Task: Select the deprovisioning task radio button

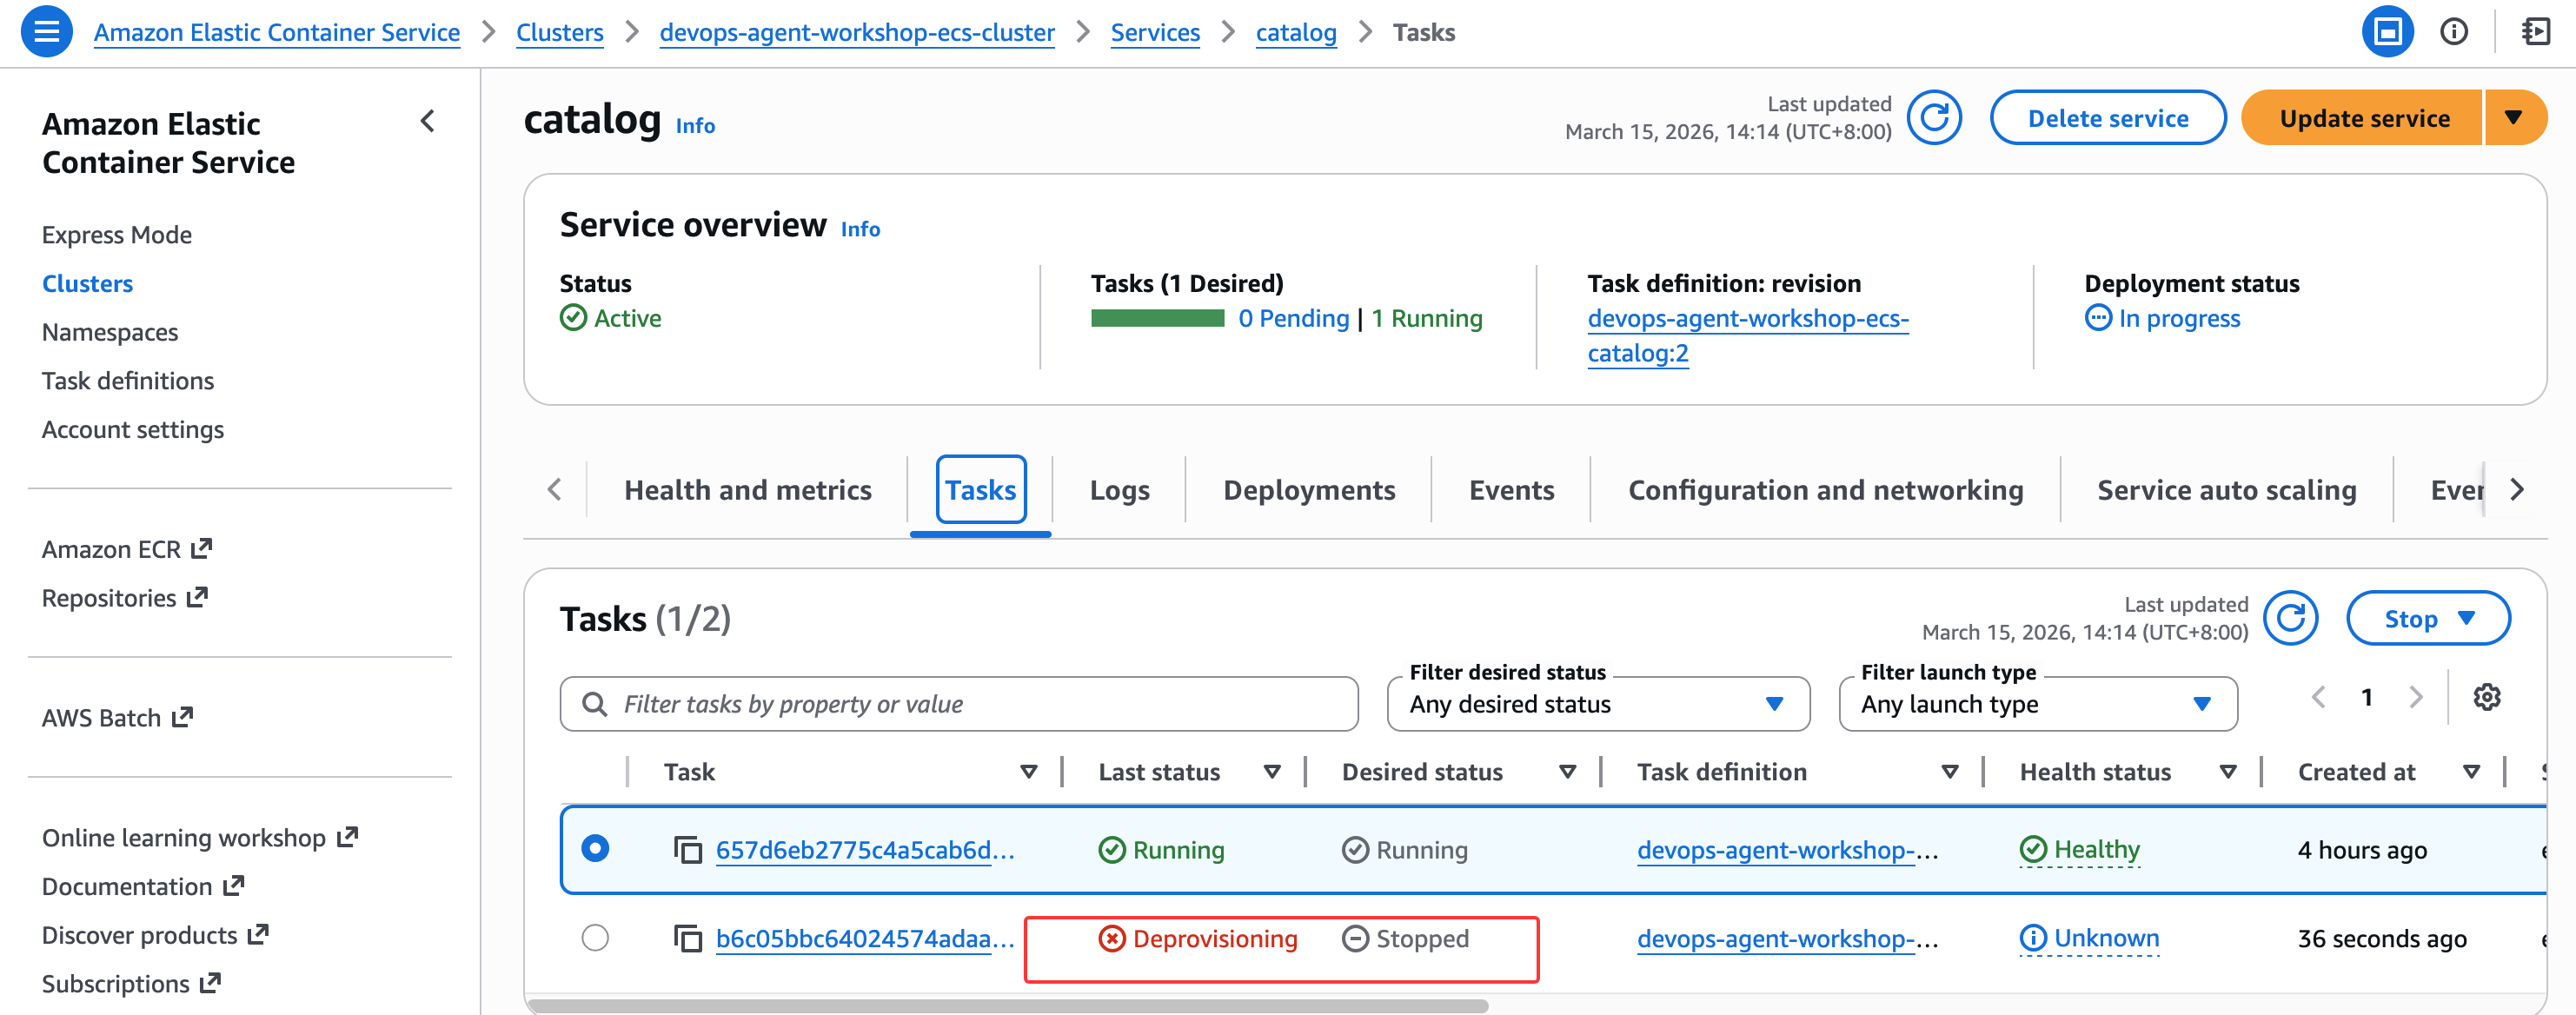Action: [x=595, y=938]
